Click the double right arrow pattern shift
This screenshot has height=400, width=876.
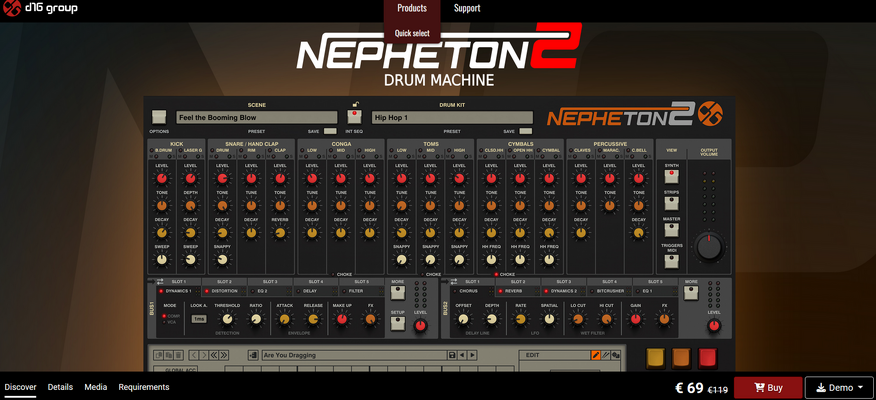point(224,355)
